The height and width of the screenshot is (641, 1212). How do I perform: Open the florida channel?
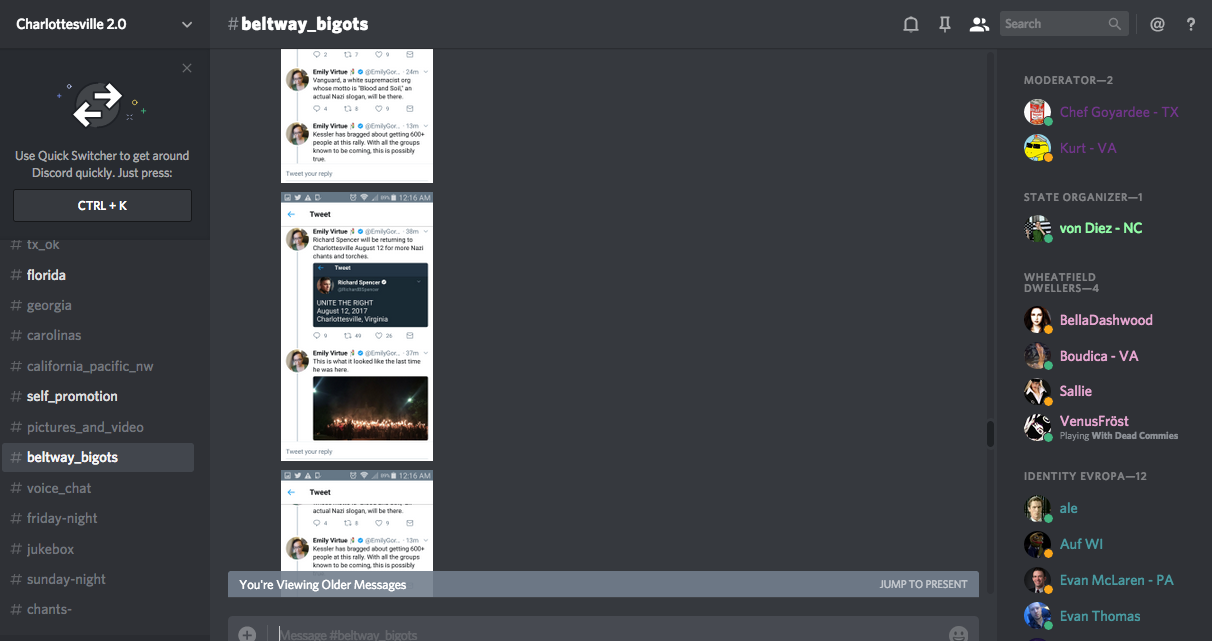[x=46, y=275]
